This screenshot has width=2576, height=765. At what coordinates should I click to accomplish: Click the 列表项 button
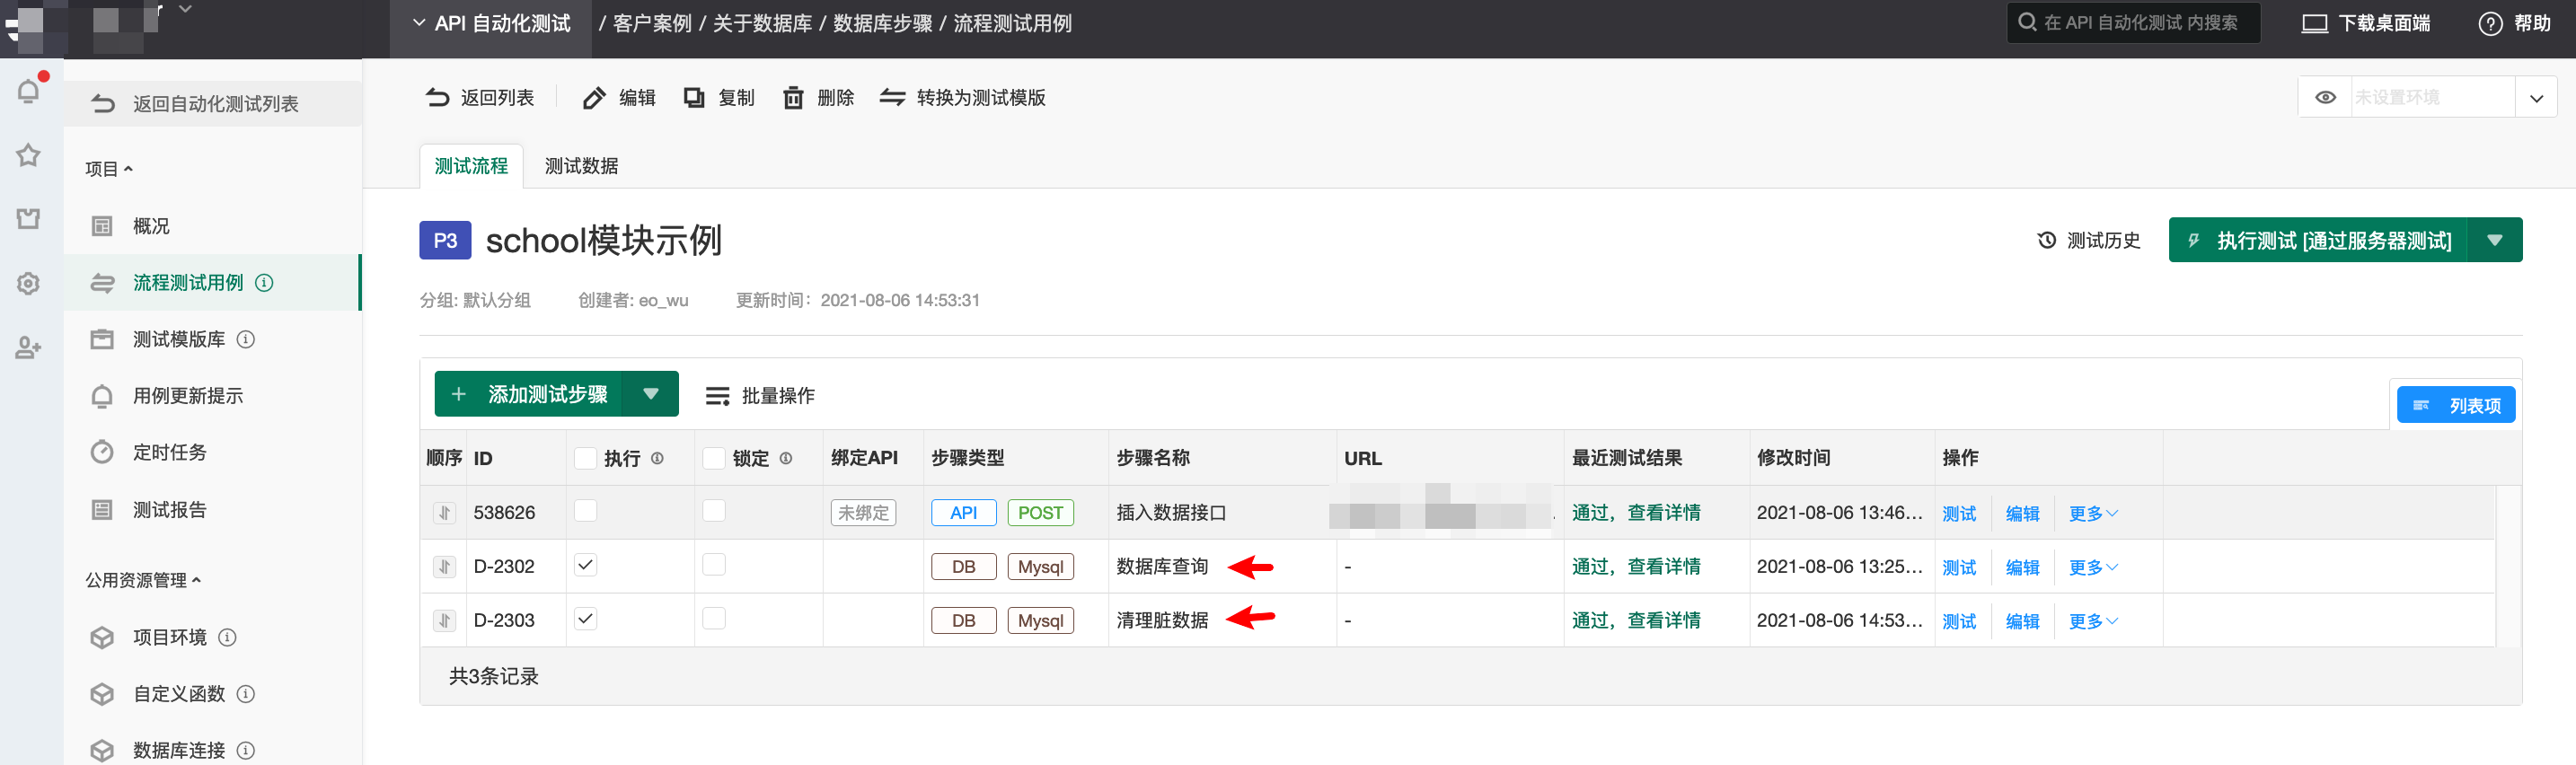click(2456, 405)
